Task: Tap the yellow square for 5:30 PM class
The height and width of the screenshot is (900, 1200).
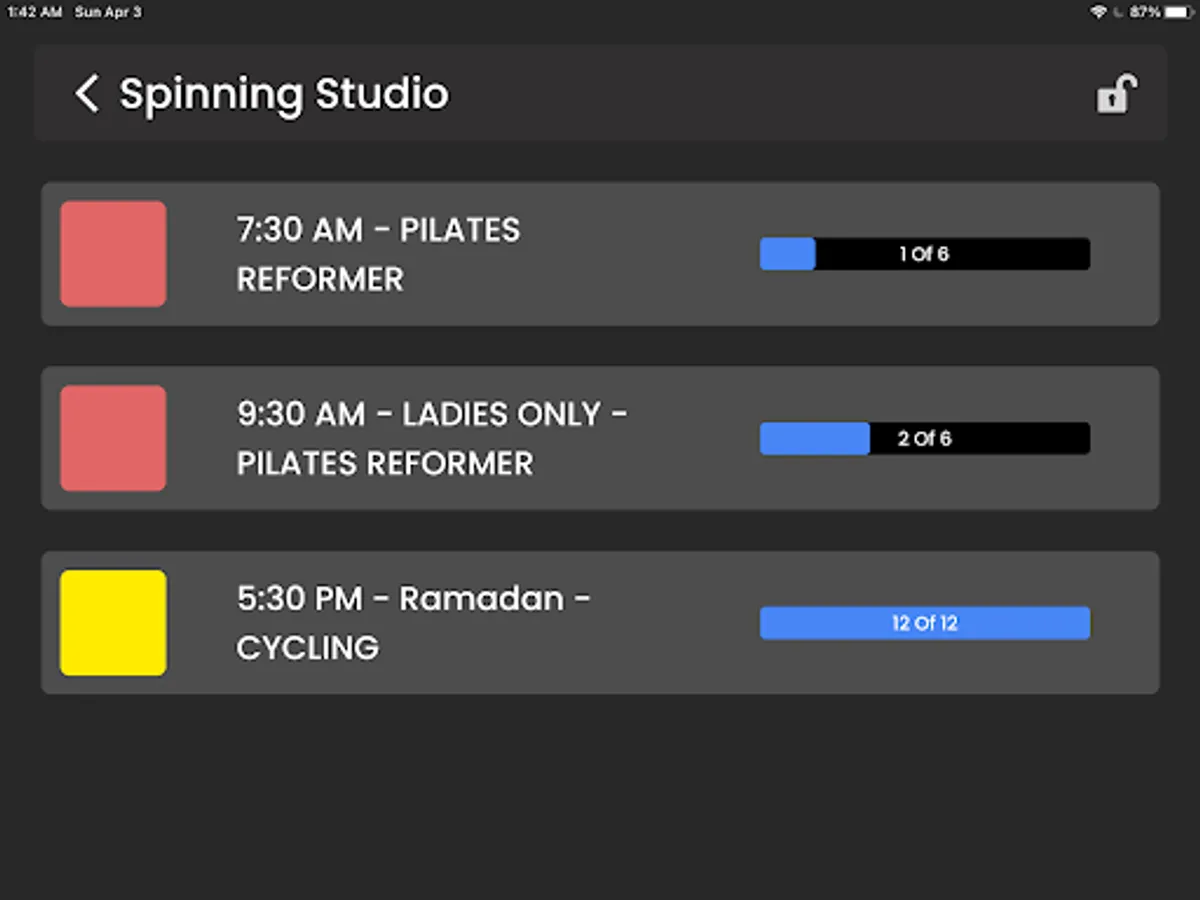Action: [x=113, y=623]
